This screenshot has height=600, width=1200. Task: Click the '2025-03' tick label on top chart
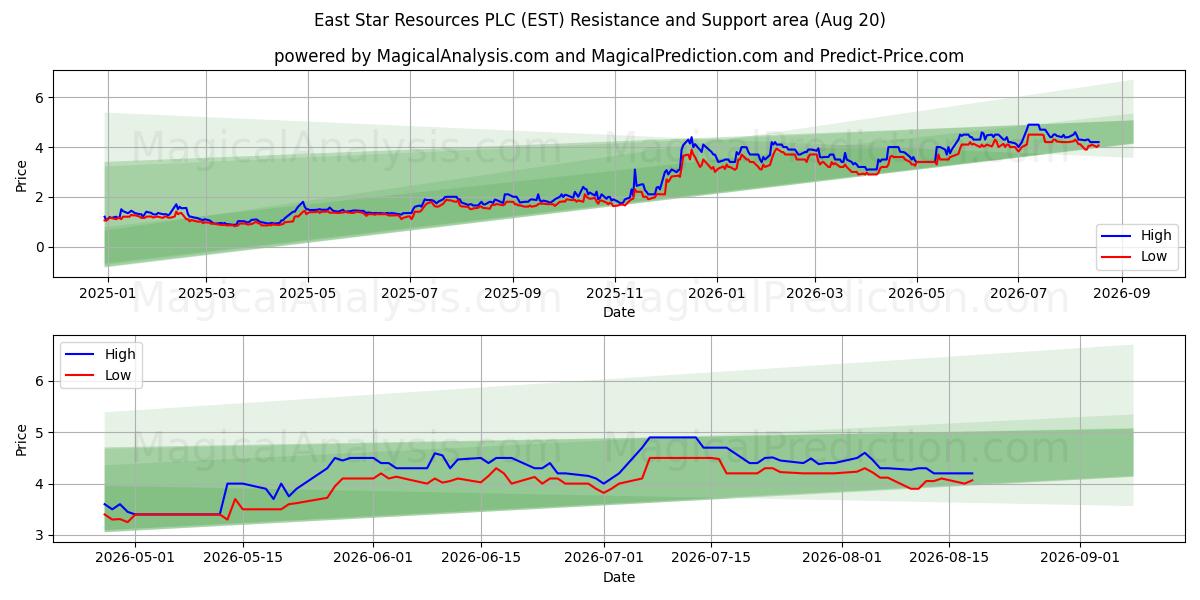[206, 294]
